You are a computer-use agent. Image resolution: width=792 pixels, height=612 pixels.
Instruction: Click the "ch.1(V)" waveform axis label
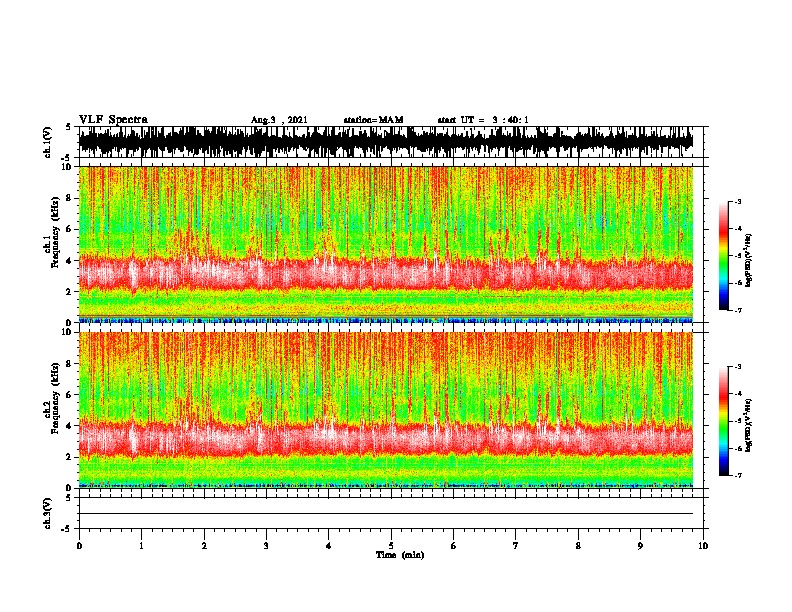point(48,142)
